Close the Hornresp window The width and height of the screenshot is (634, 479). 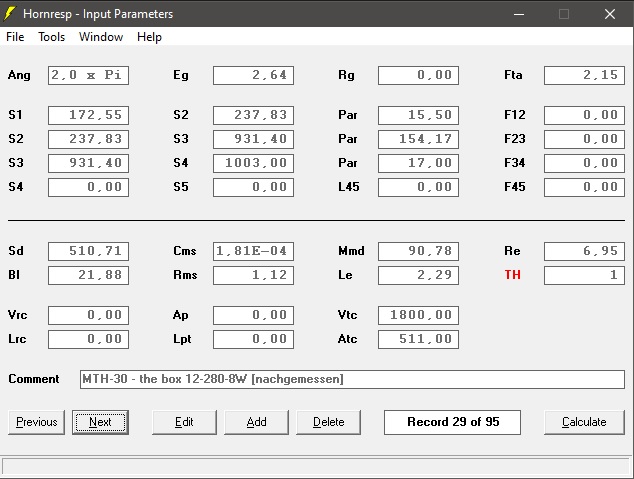[x=610, y=14]
